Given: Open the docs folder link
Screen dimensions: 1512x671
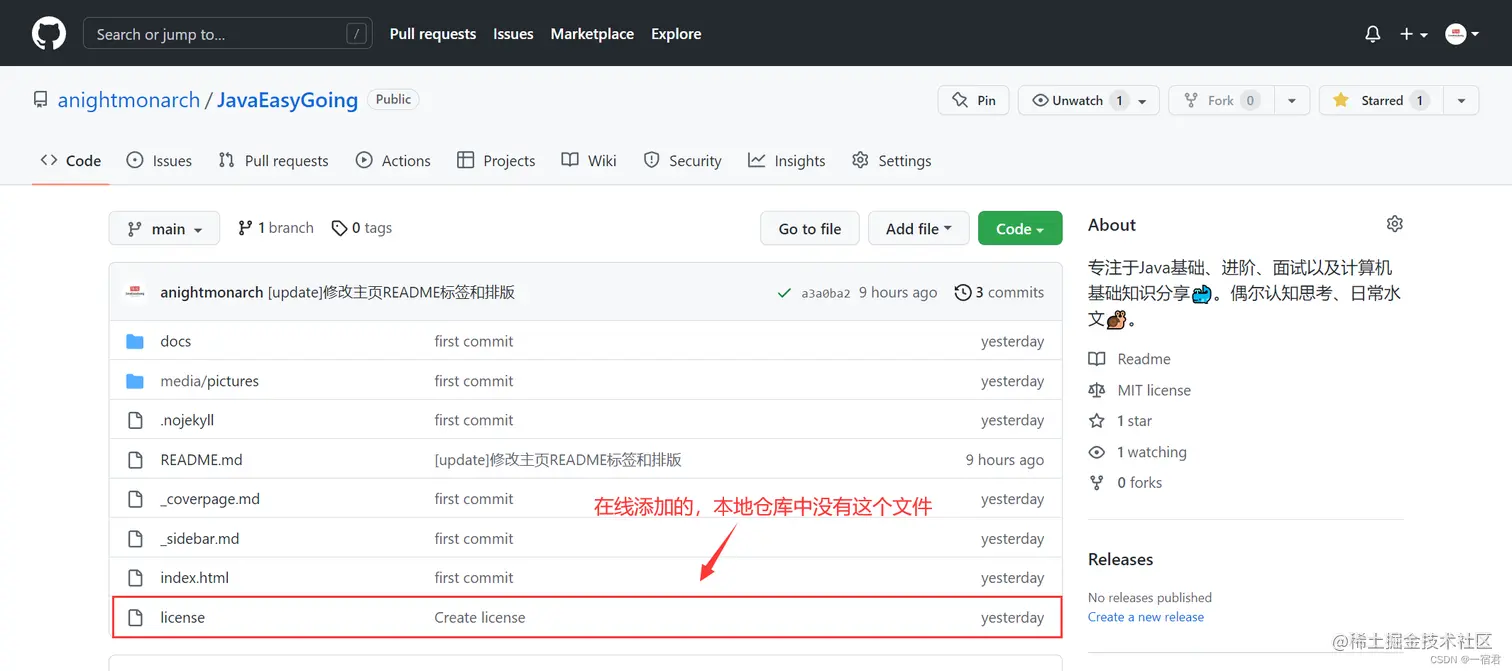Looking at the screenshot, I should point(175,341).
